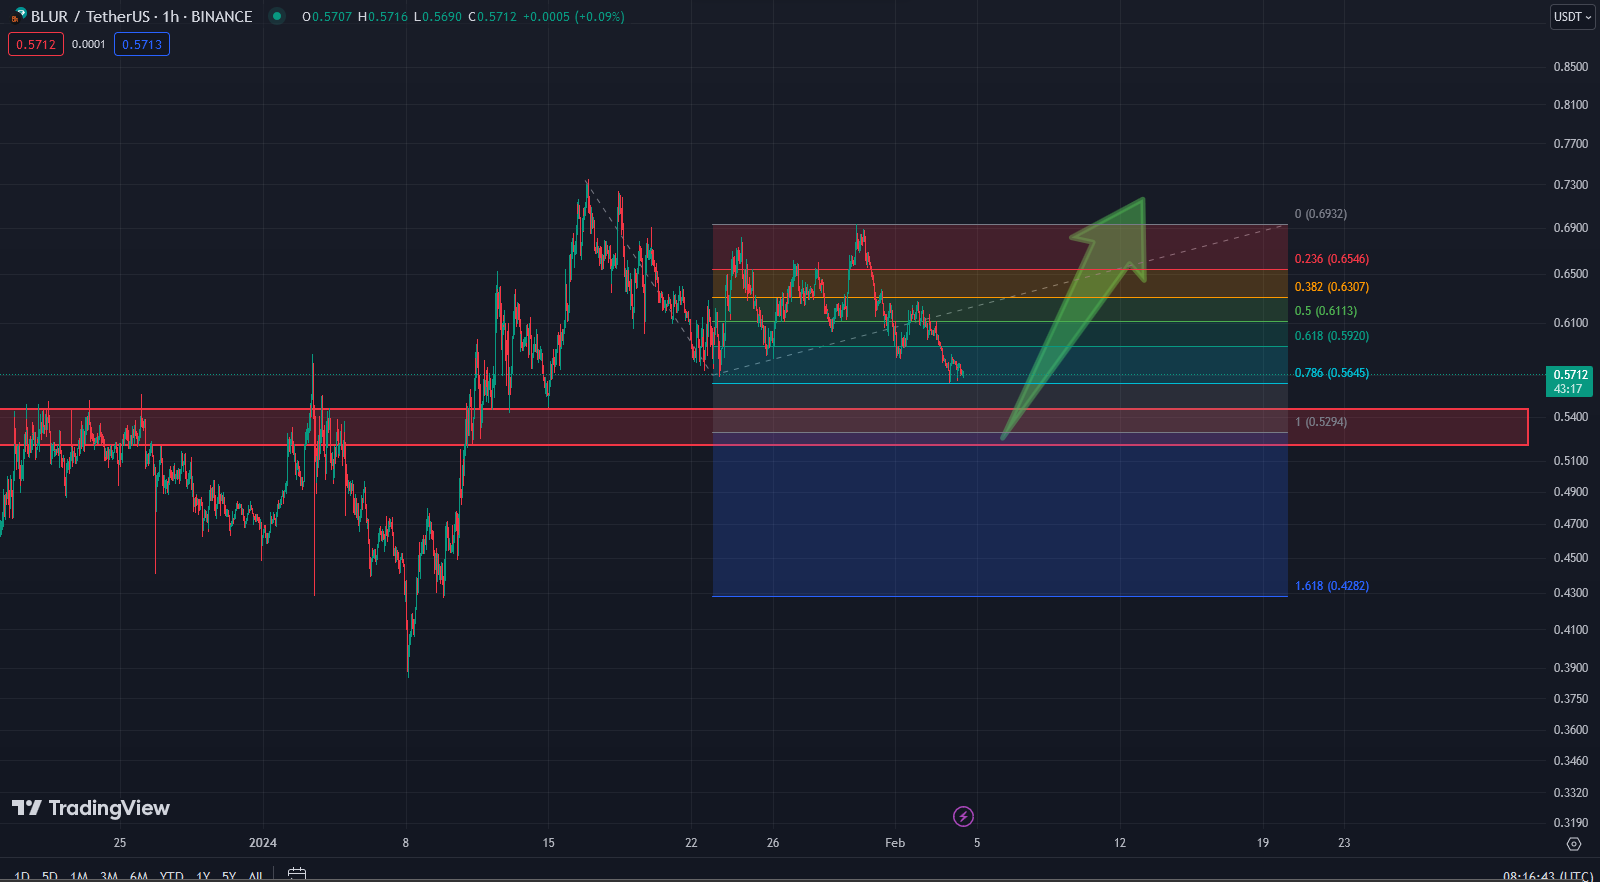Click the Fib level label 0.382 (0.6307)

point(1332,287)
